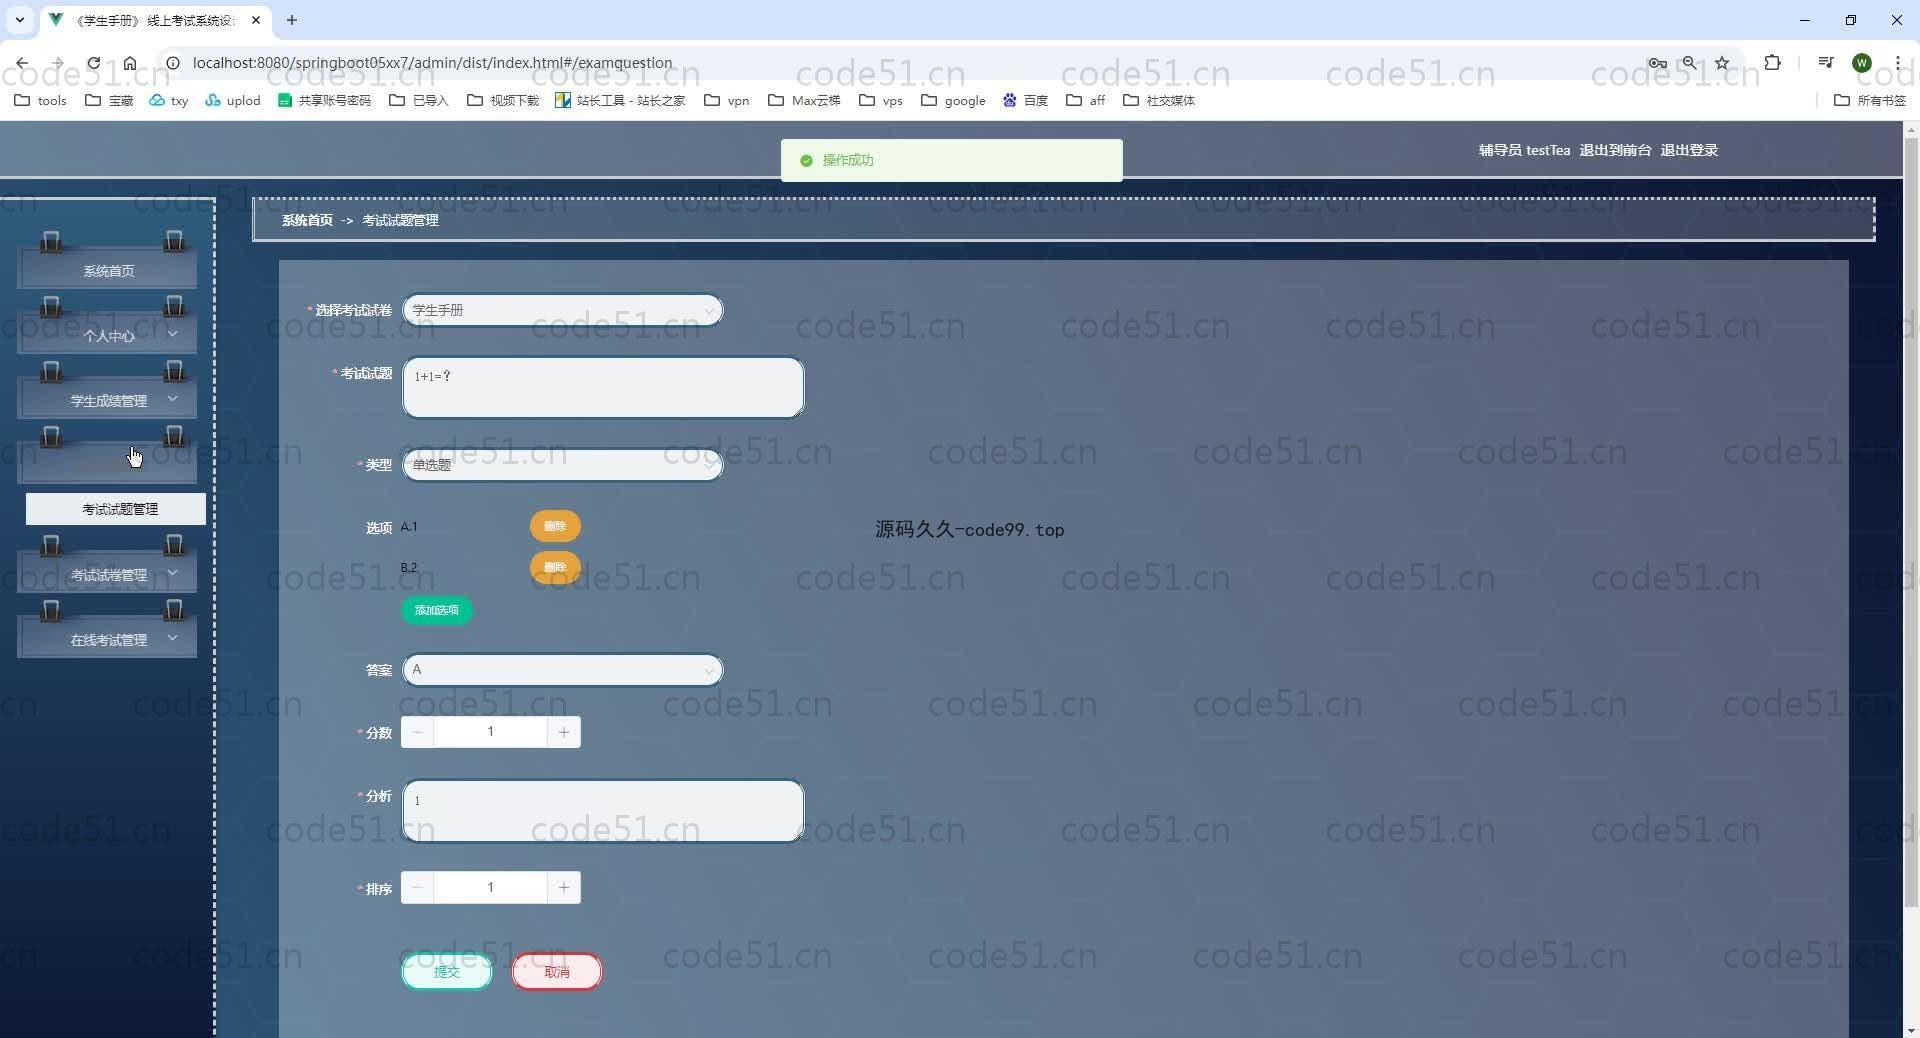Open the 选择考试试卷 dropdown
Screen dimensions: 1920x1038
pos(562,310)
